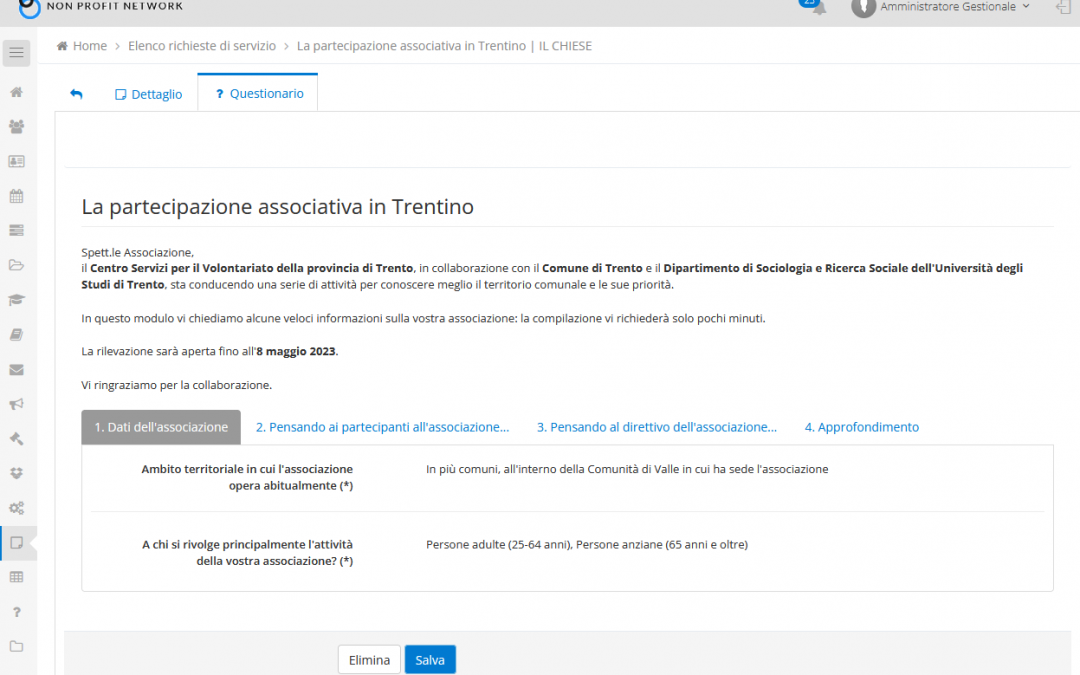Open the home icon in sidebar

point(17,92)
